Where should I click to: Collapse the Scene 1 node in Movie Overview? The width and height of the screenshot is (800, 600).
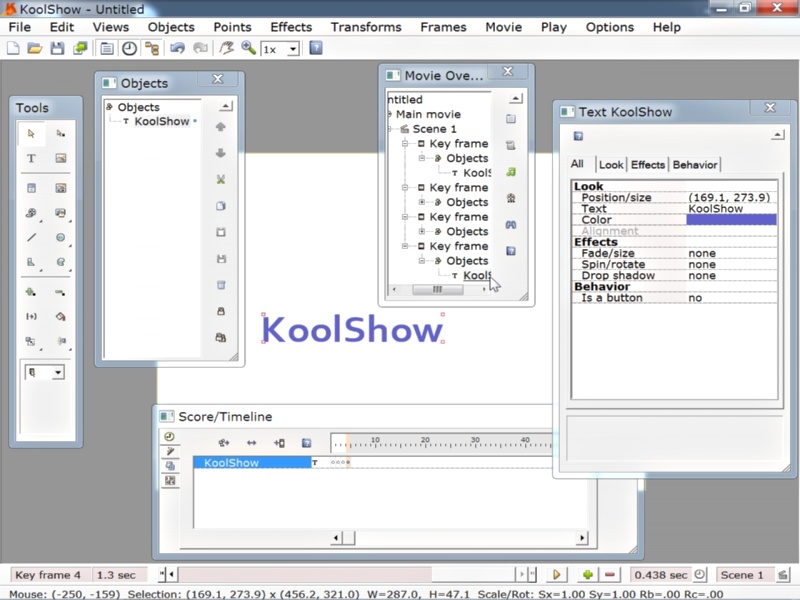[390, 129]
